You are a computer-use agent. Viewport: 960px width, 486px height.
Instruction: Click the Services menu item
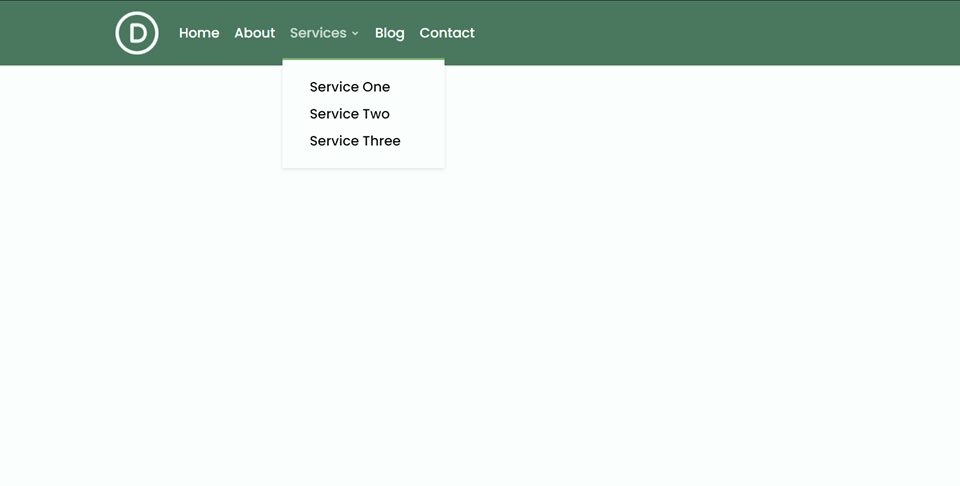click(x=318, y=33)
